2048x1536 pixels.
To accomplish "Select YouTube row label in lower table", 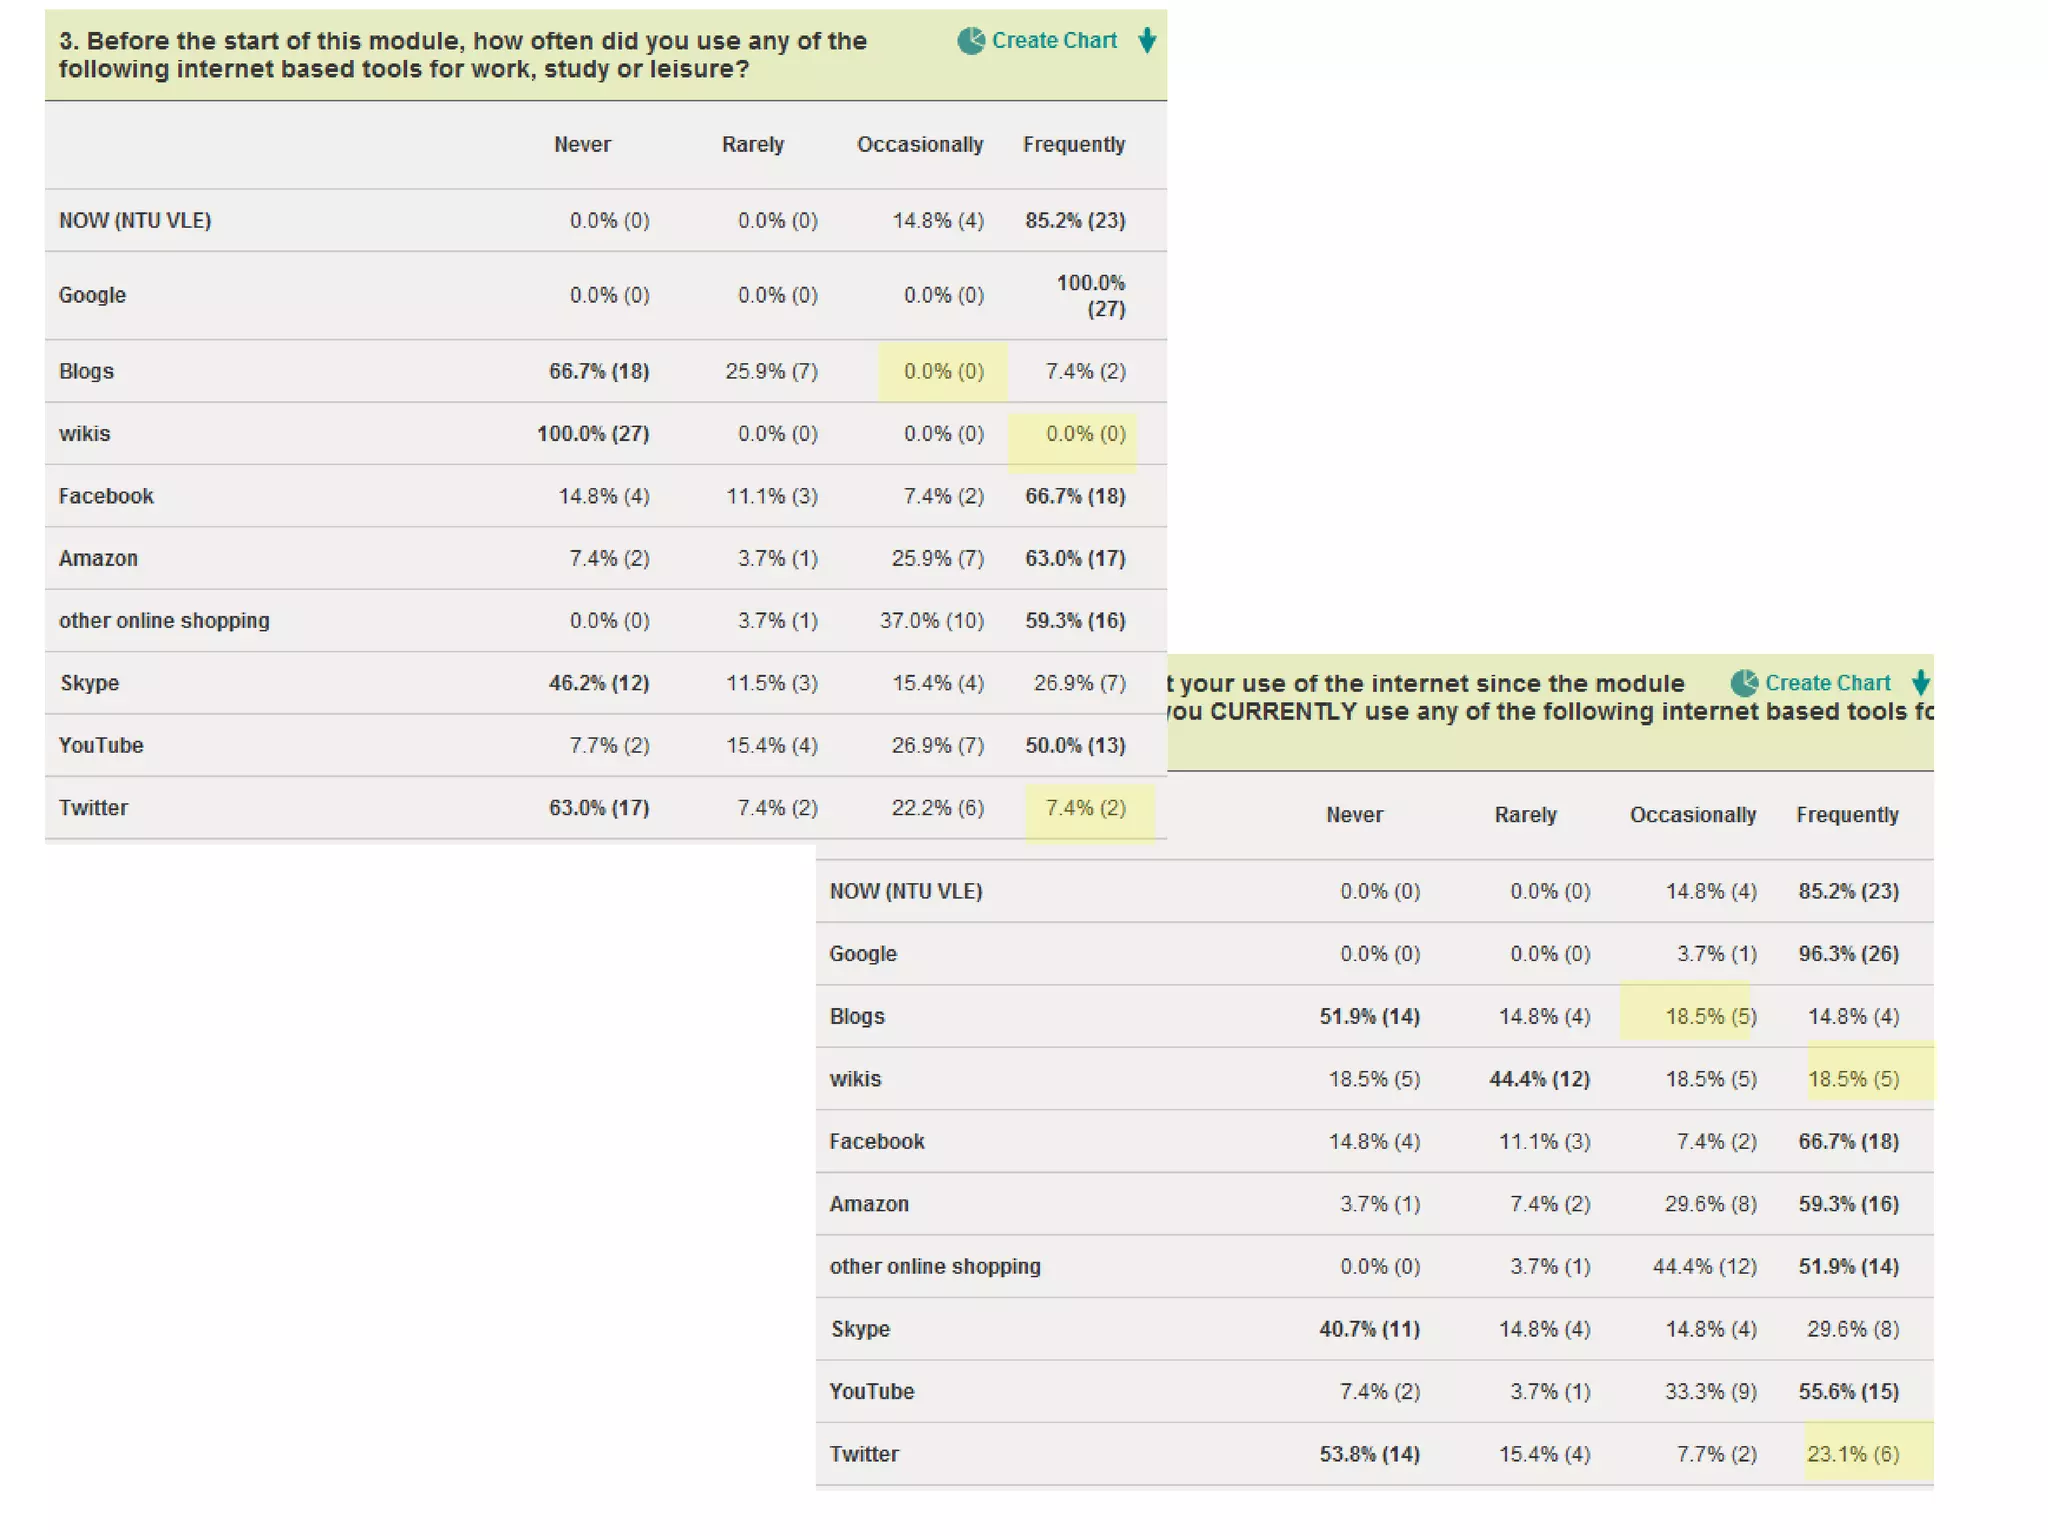I will [x=871, y=1392].
